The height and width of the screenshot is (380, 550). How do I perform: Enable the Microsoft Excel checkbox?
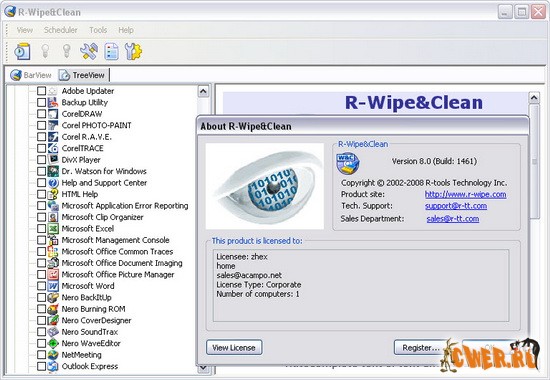[x=41, y=228]
